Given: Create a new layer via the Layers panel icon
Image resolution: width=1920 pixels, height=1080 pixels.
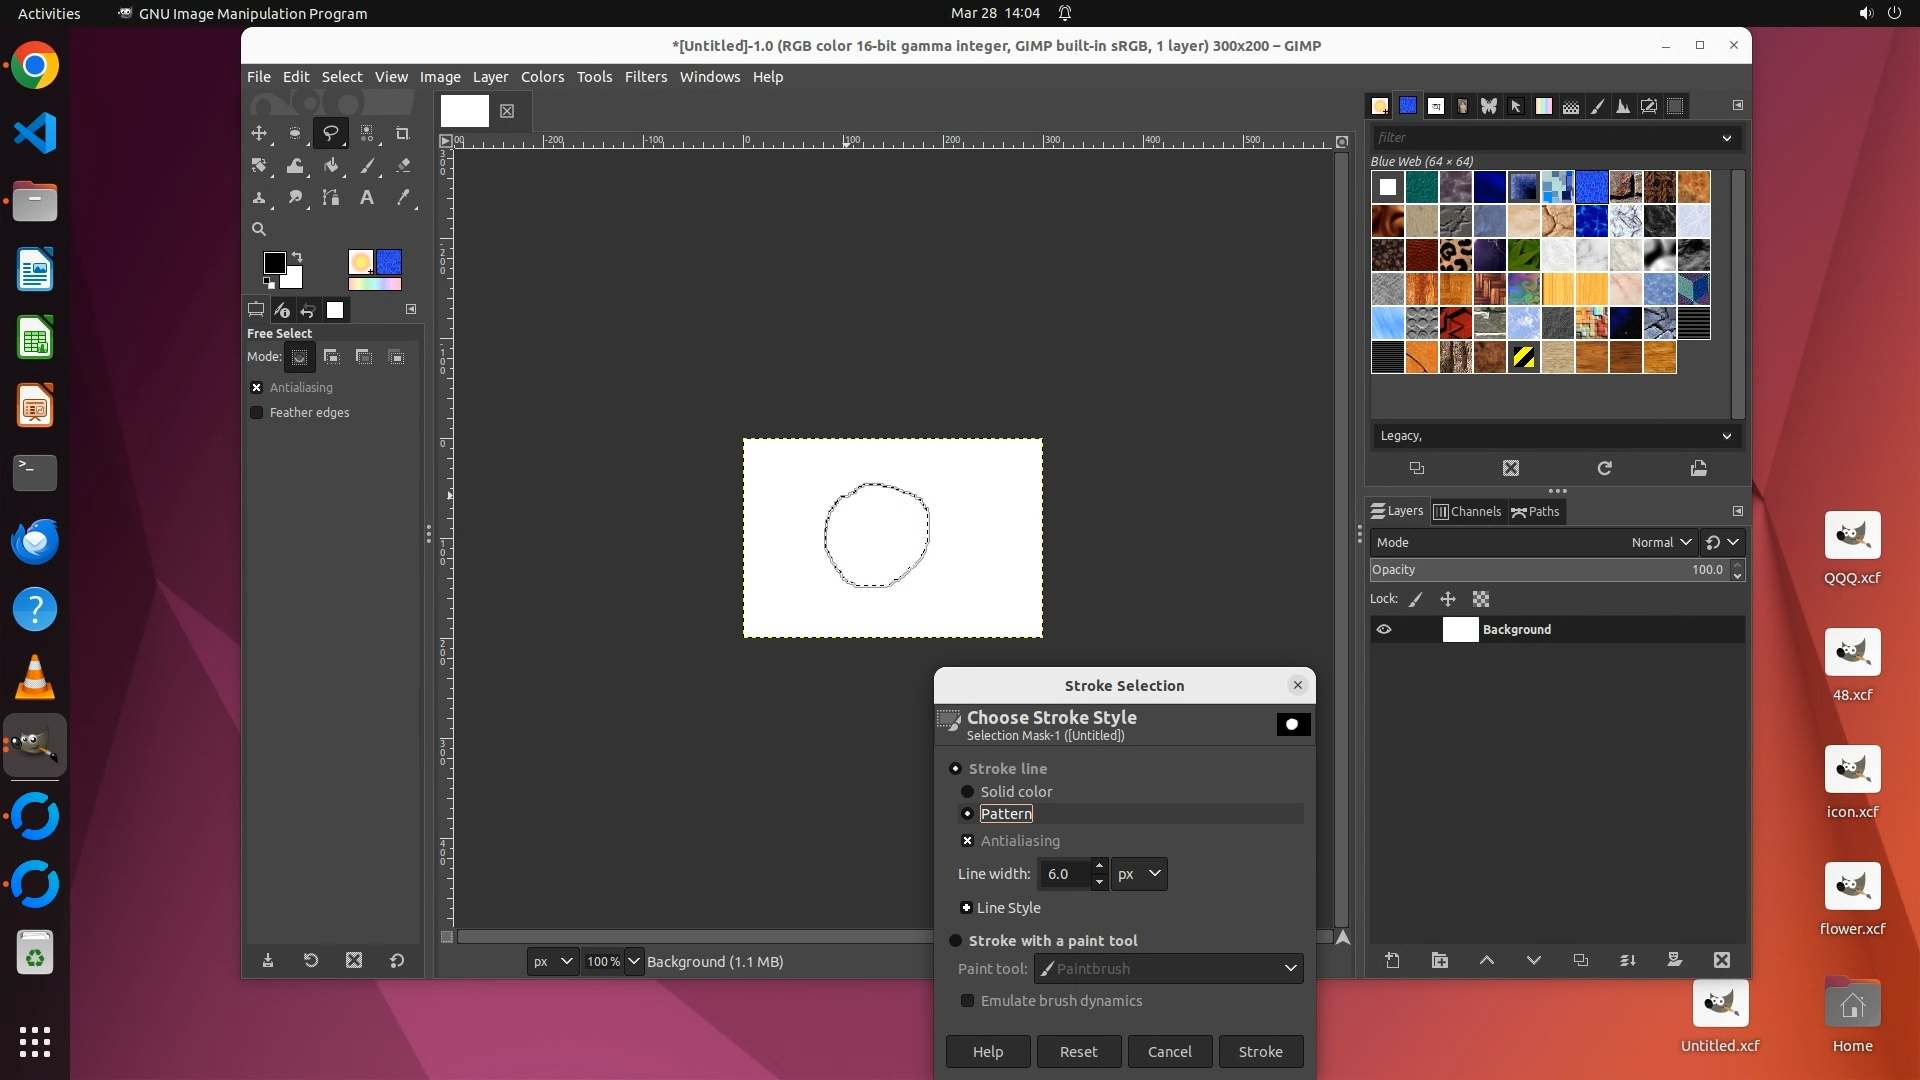Looking at the screenshot, I should coord(1392,960).
